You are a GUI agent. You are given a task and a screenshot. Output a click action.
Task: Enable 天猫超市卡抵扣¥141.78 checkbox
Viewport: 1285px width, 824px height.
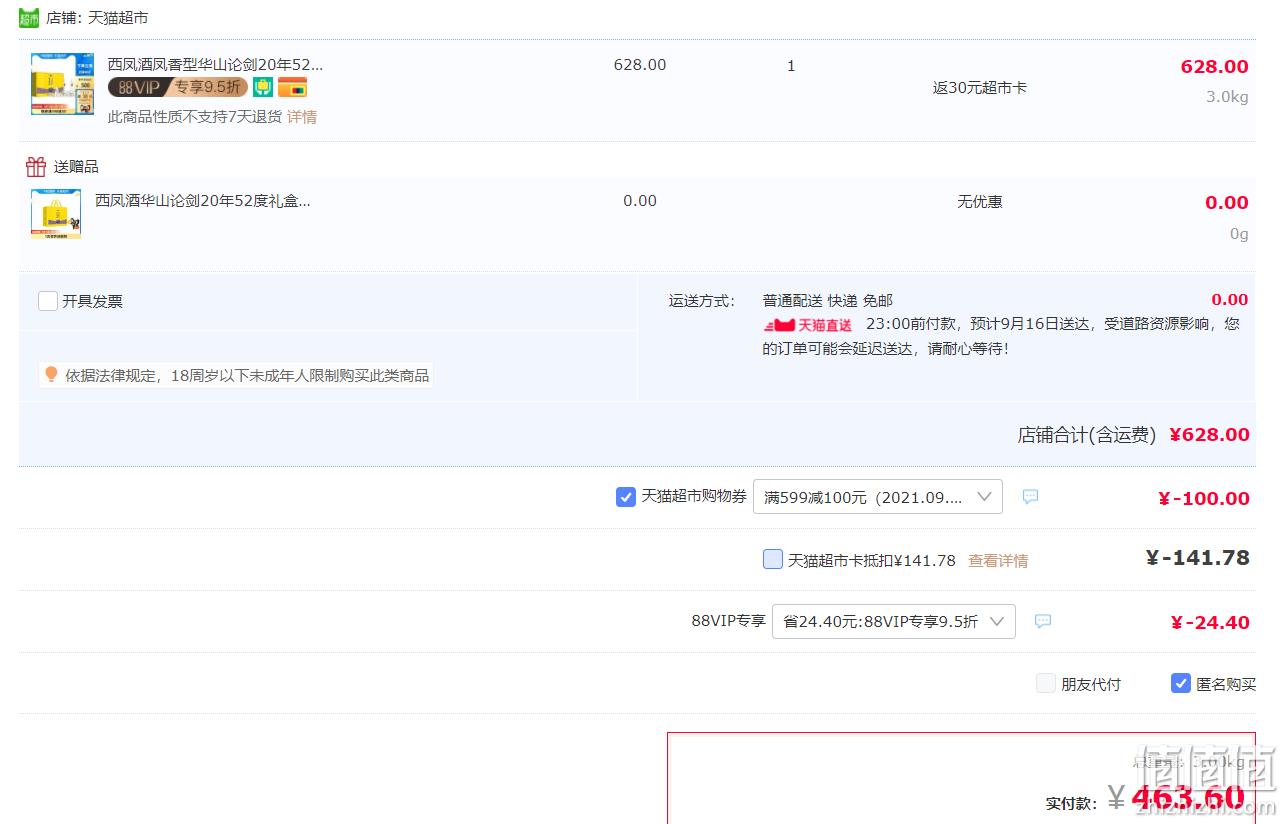(x=773, y=559)
